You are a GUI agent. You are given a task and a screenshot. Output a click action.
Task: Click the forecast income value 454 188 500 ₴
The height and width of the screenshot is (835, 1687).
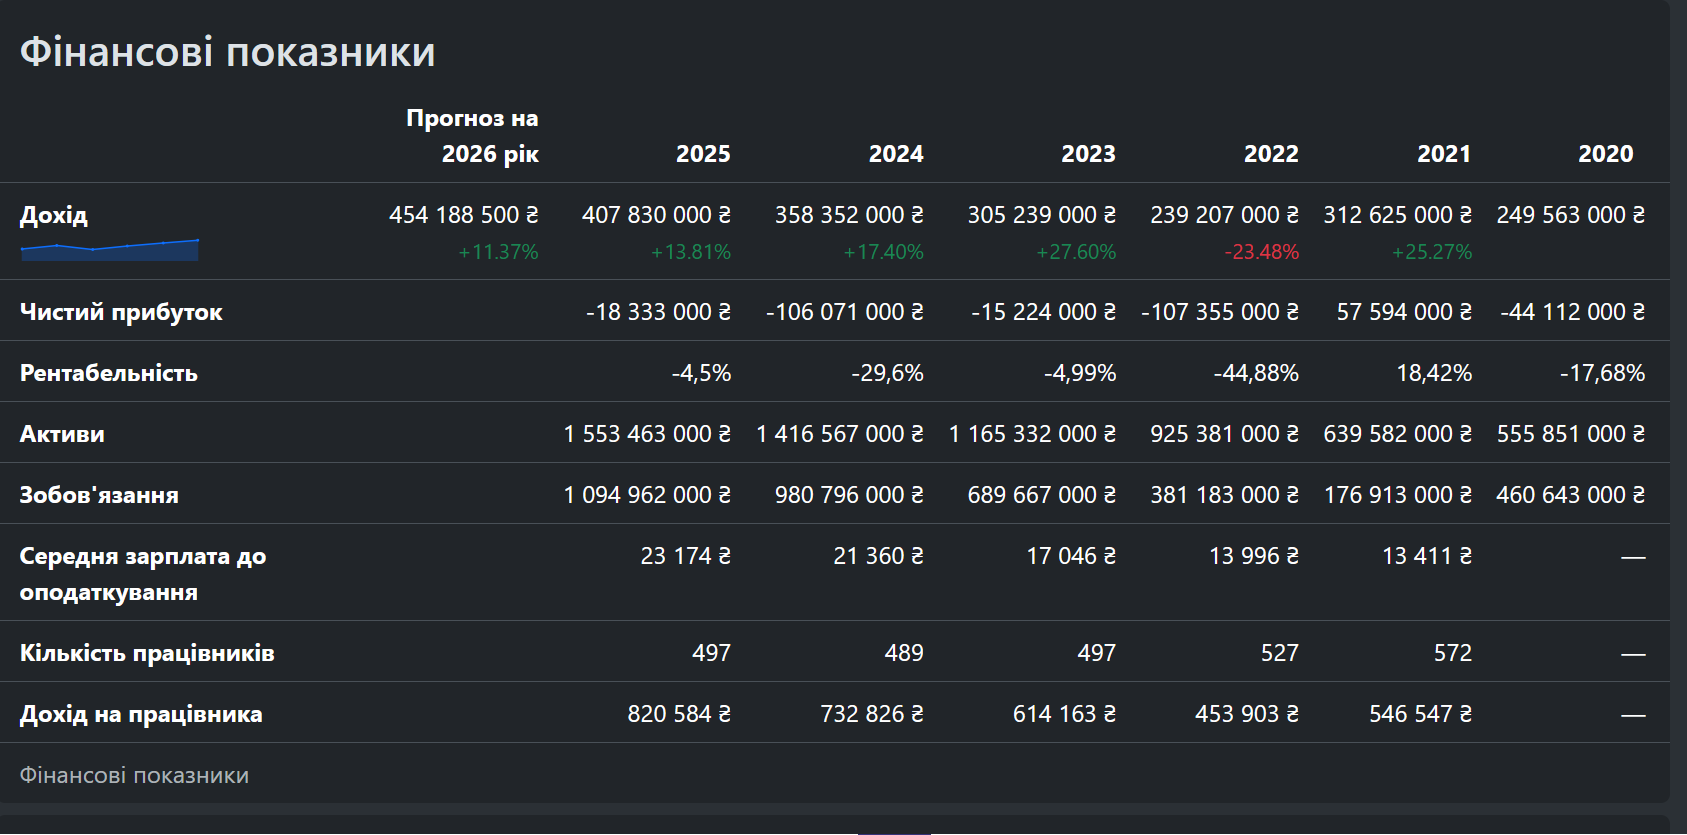[464, 215]
